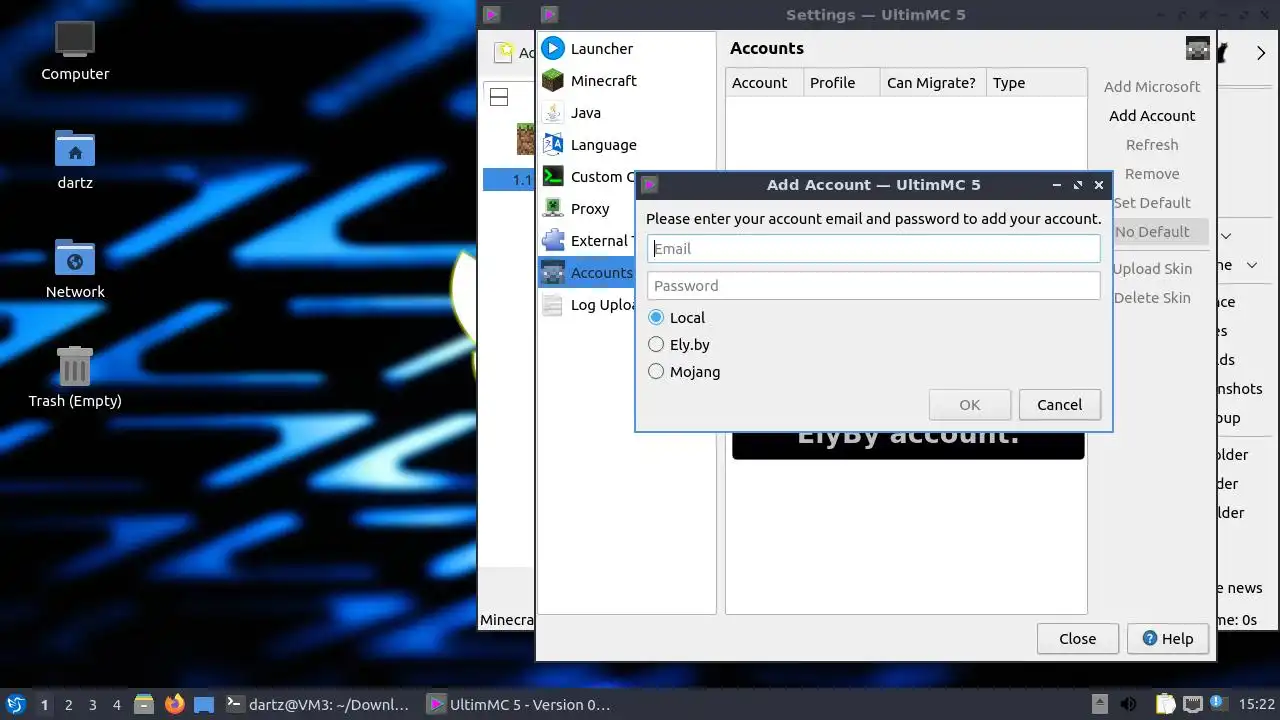Viewport: 1280px width, 720px height.
Task: Open the Launcher settings page
Action: pos(627,48)
